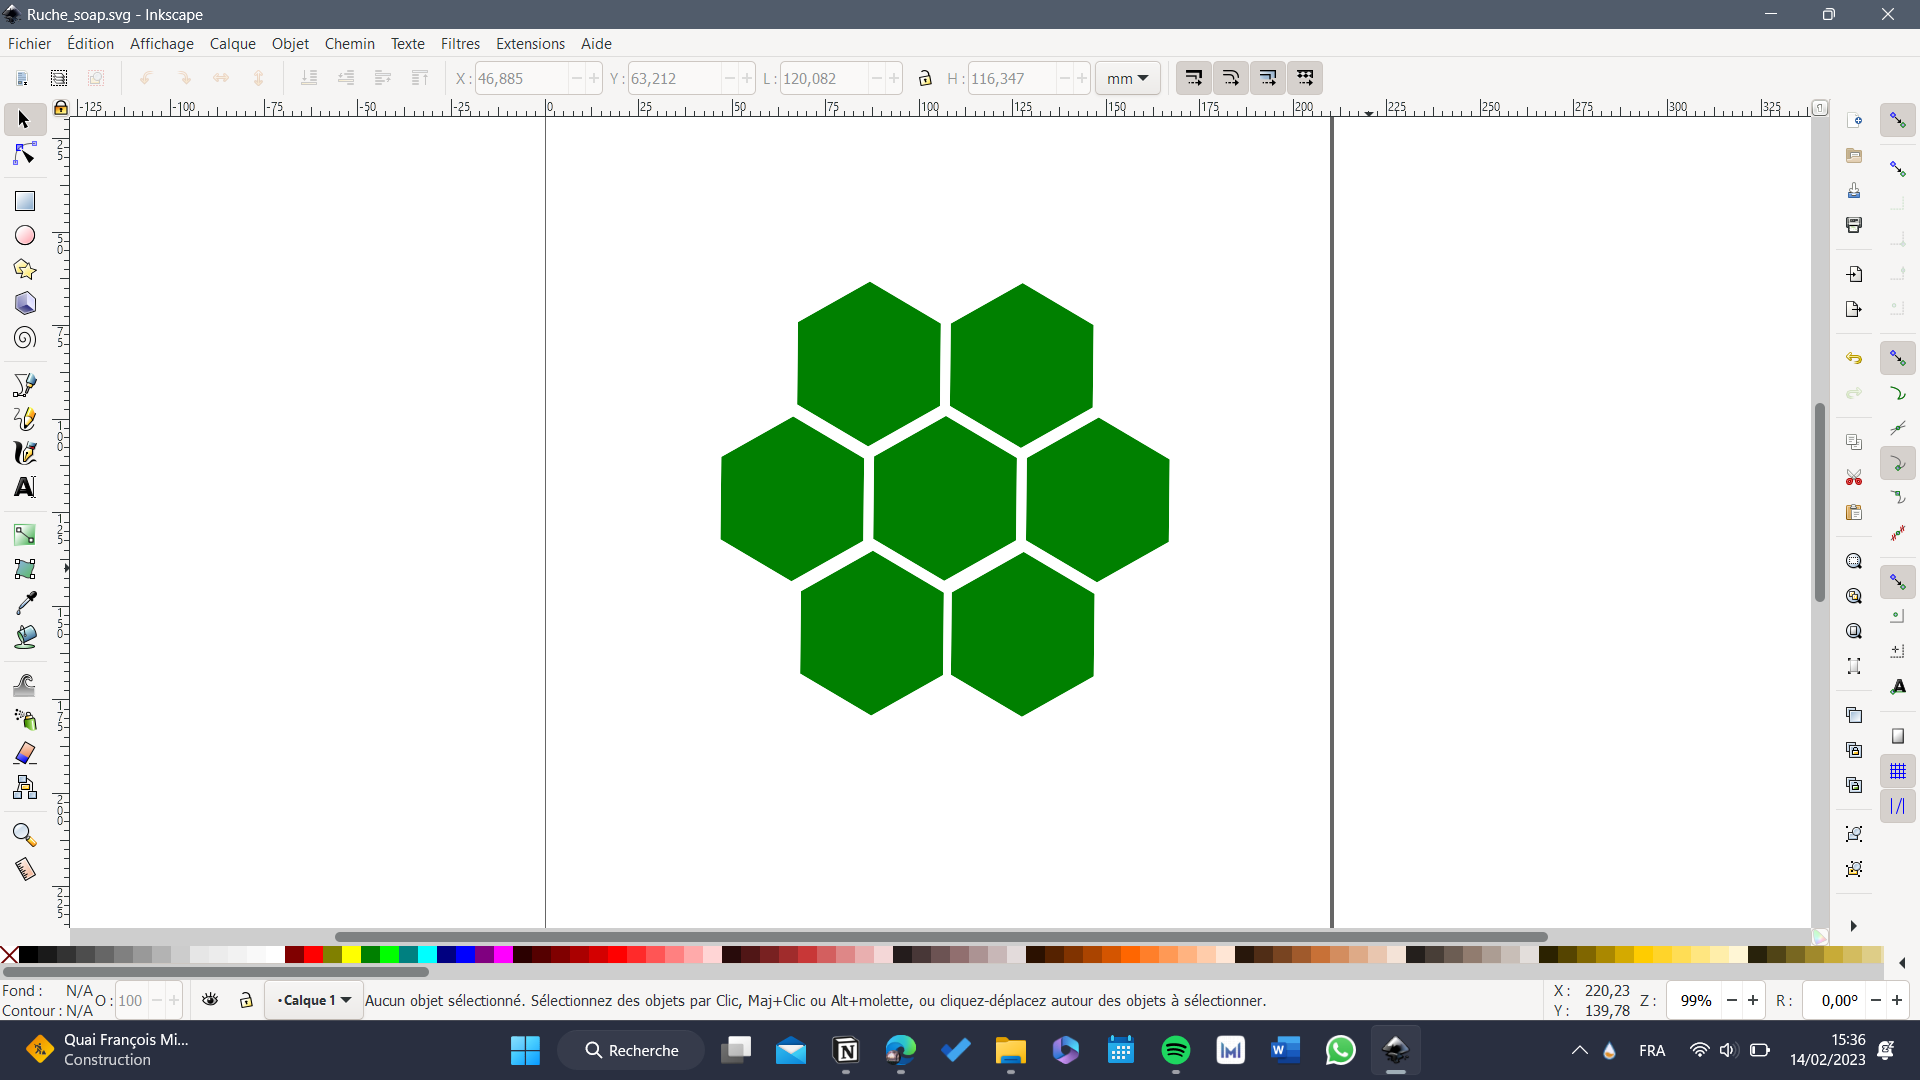Select the Node editing tool
Image resolution: width=1920 pixels, height=1080 pixels.
24,154
